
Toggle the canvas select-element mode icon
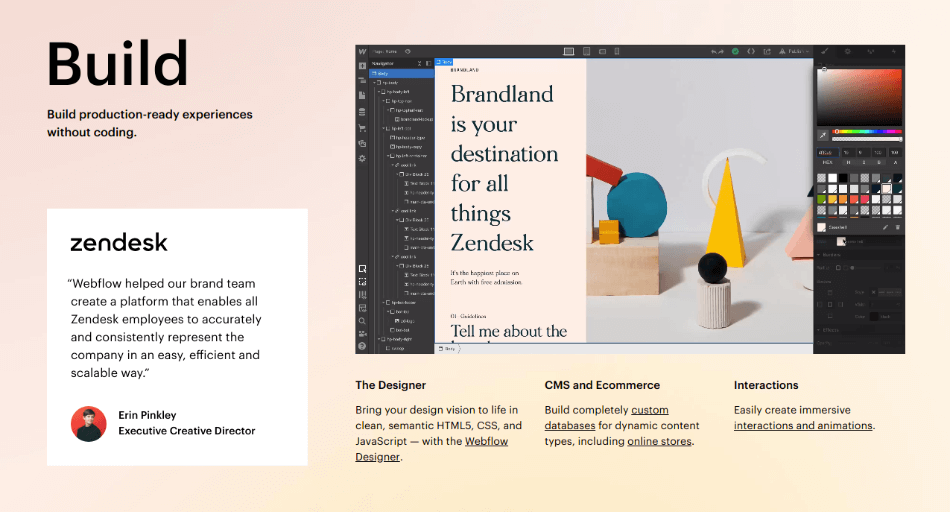362,269
